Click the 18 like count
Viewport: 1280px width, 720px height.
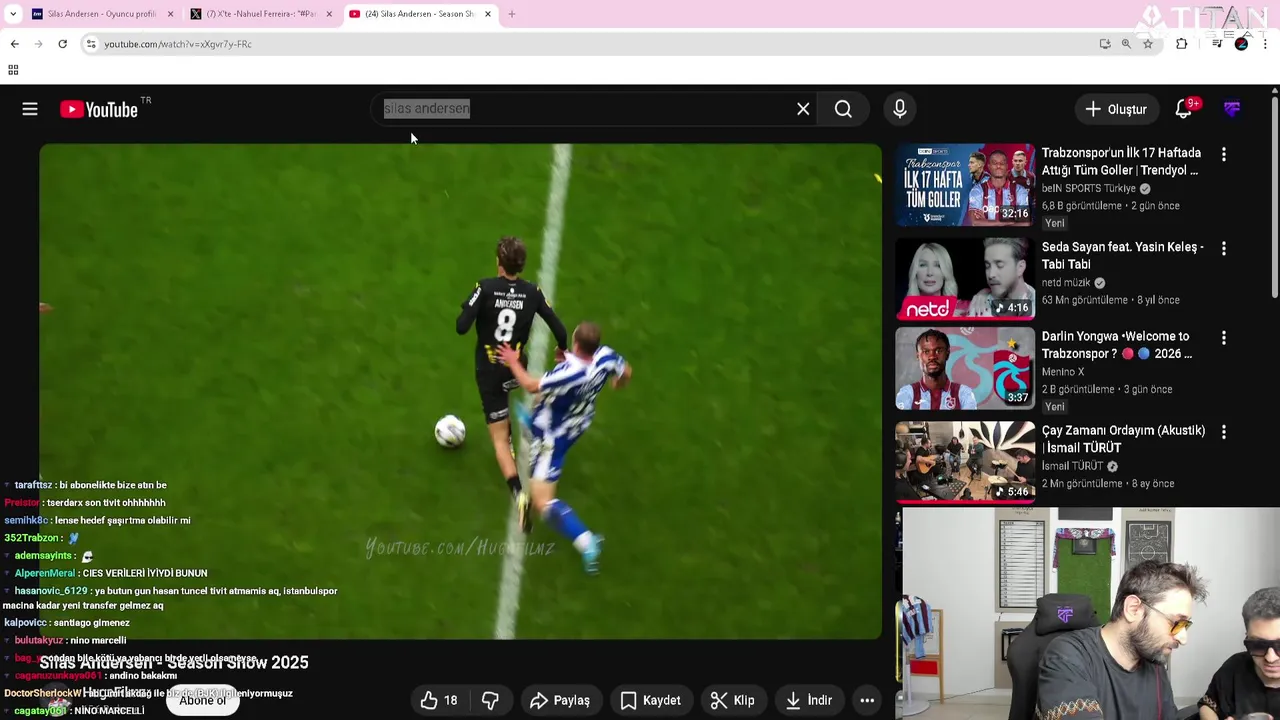[x=451, y=701]
